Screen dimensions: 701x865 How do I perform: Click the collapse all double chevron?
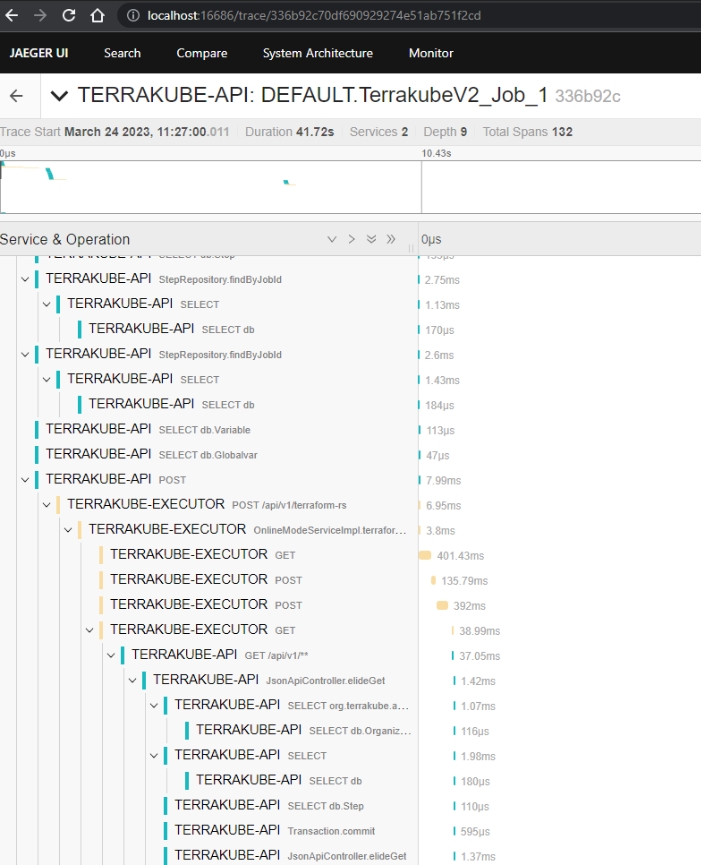click(391, 240)
